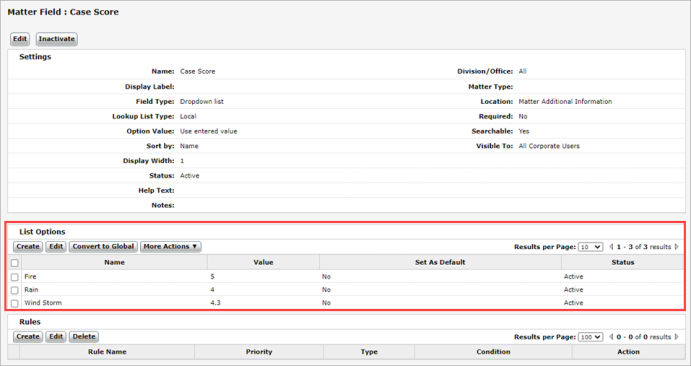
Task: Click the List Options Status column header
Action: pos(623,262)
